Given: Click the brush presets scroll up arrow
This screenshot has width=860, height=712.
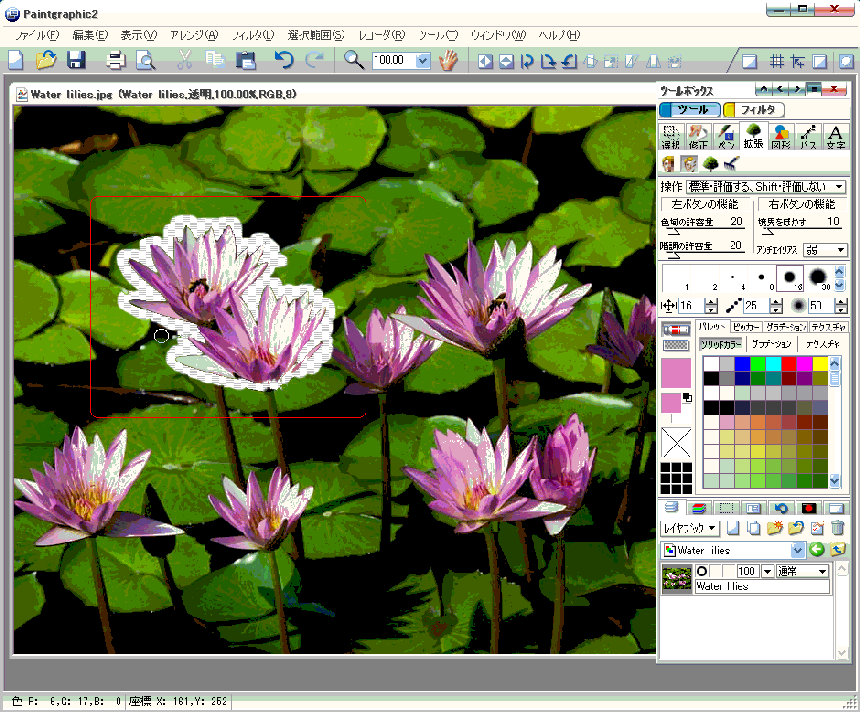Looking at the screenshot, I should 840,271.
